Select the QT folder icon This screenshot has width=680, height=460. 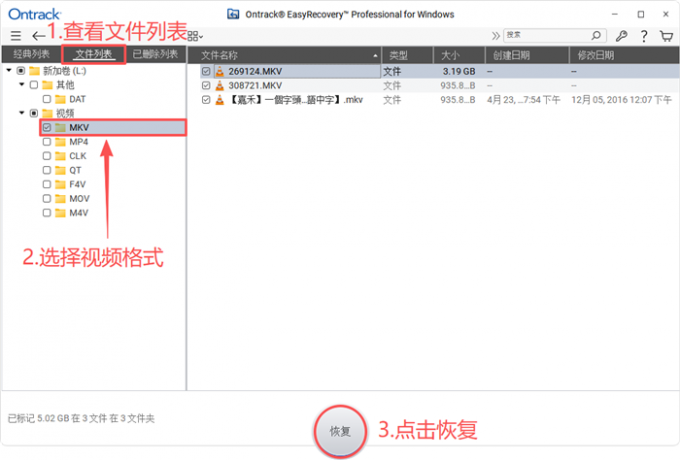[x=60, y=170]
